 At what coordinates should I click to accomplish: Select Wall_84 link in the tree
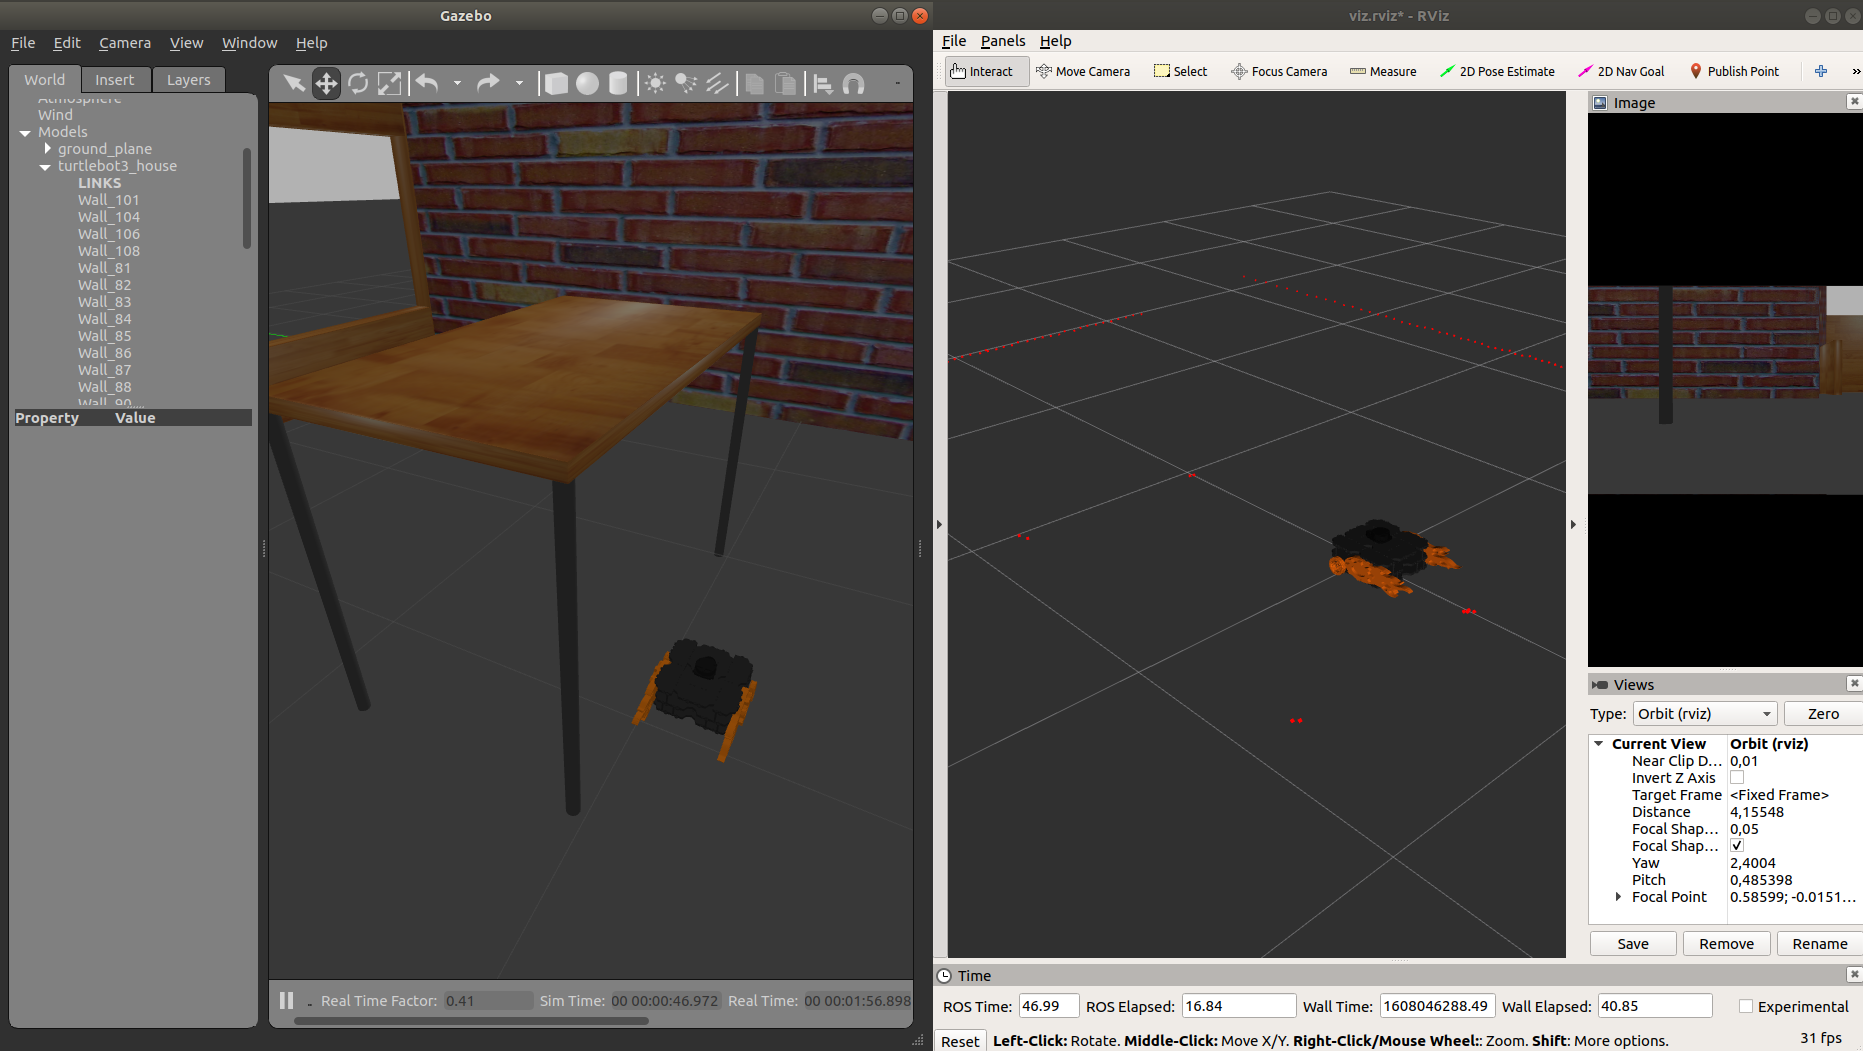pos(105,319)
